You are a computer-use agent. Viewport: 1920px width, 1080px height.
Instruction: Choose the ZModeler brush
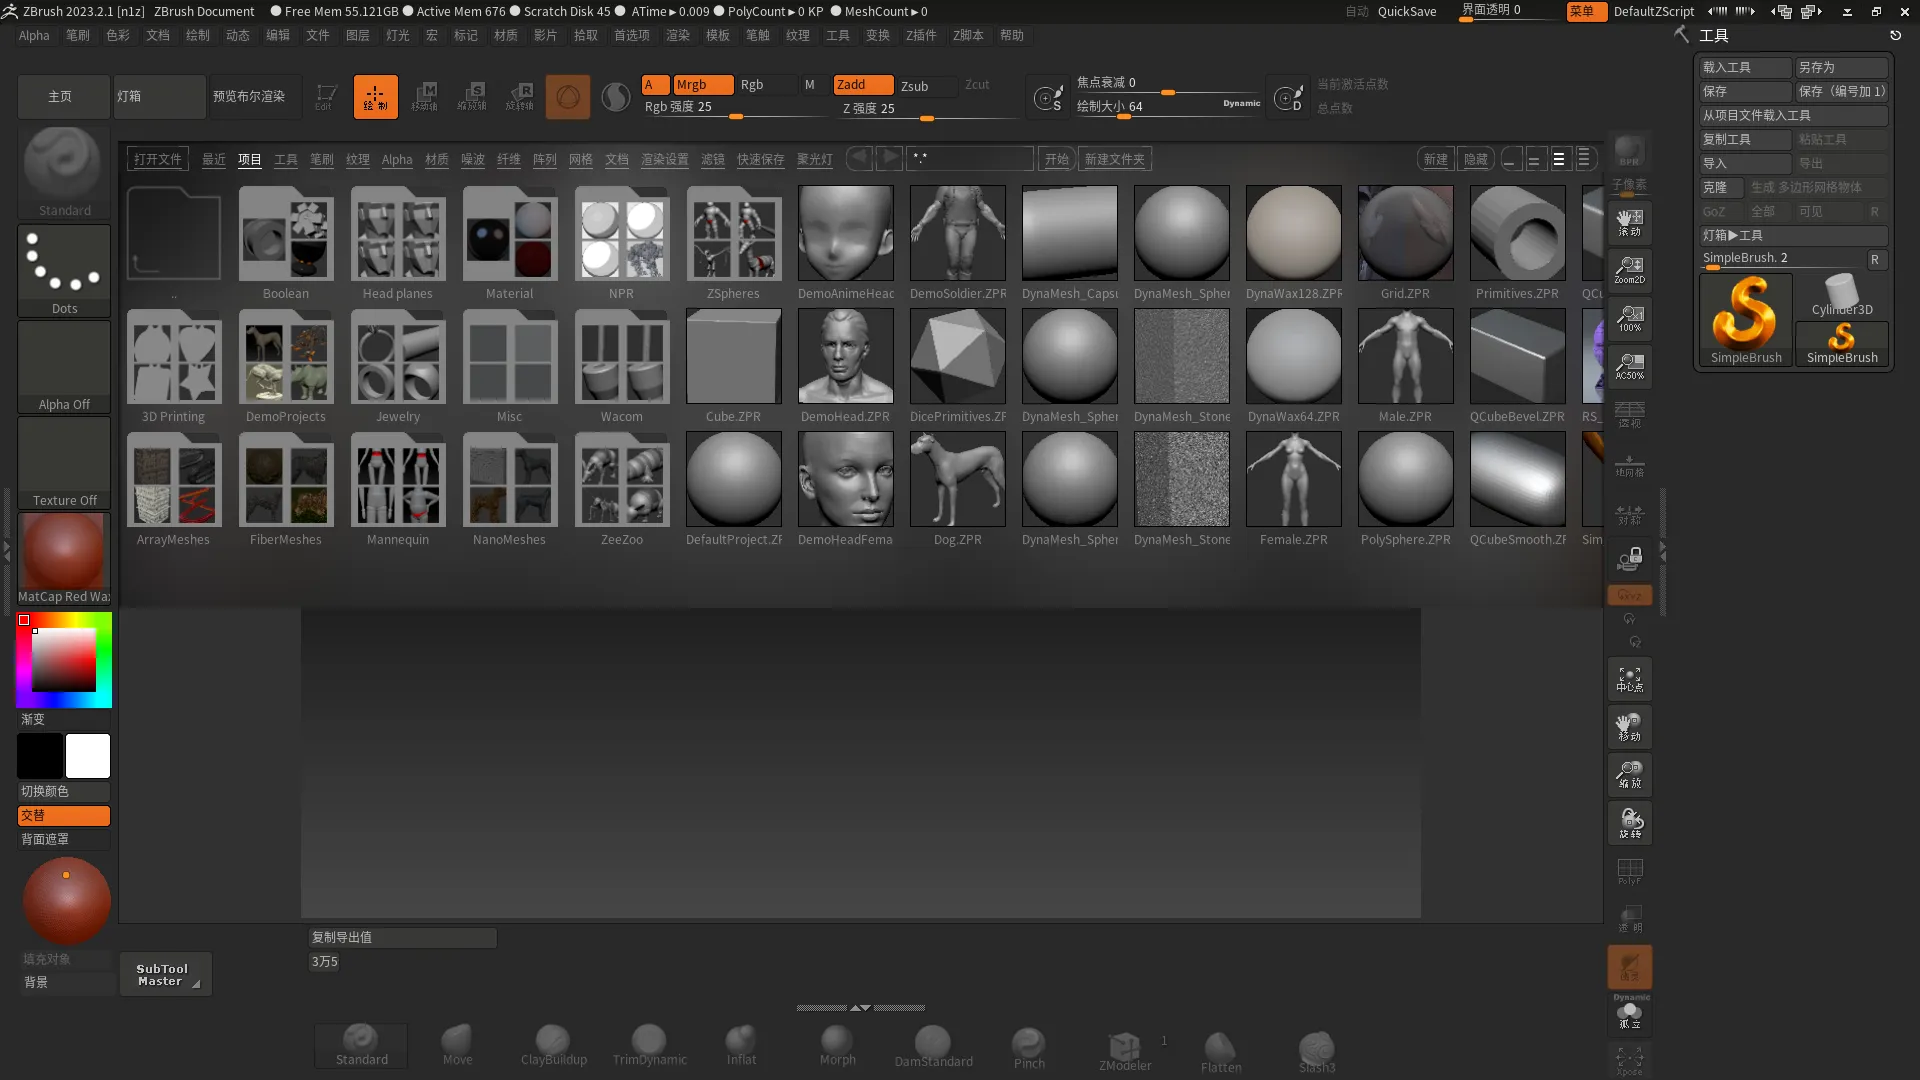click(x=1124, y=1043)
